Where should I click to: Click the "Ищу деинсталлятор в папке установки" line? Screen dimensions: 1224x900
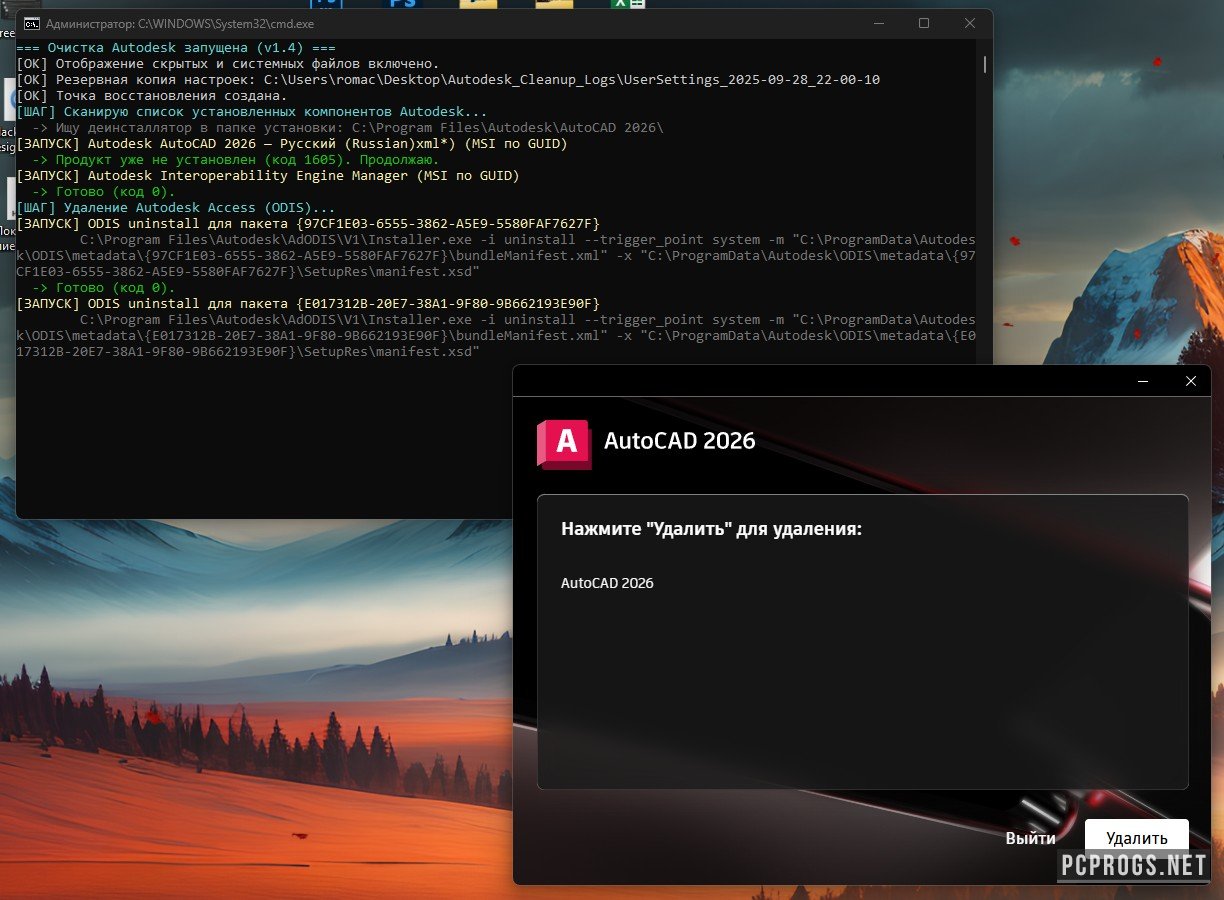coord(348,128)
